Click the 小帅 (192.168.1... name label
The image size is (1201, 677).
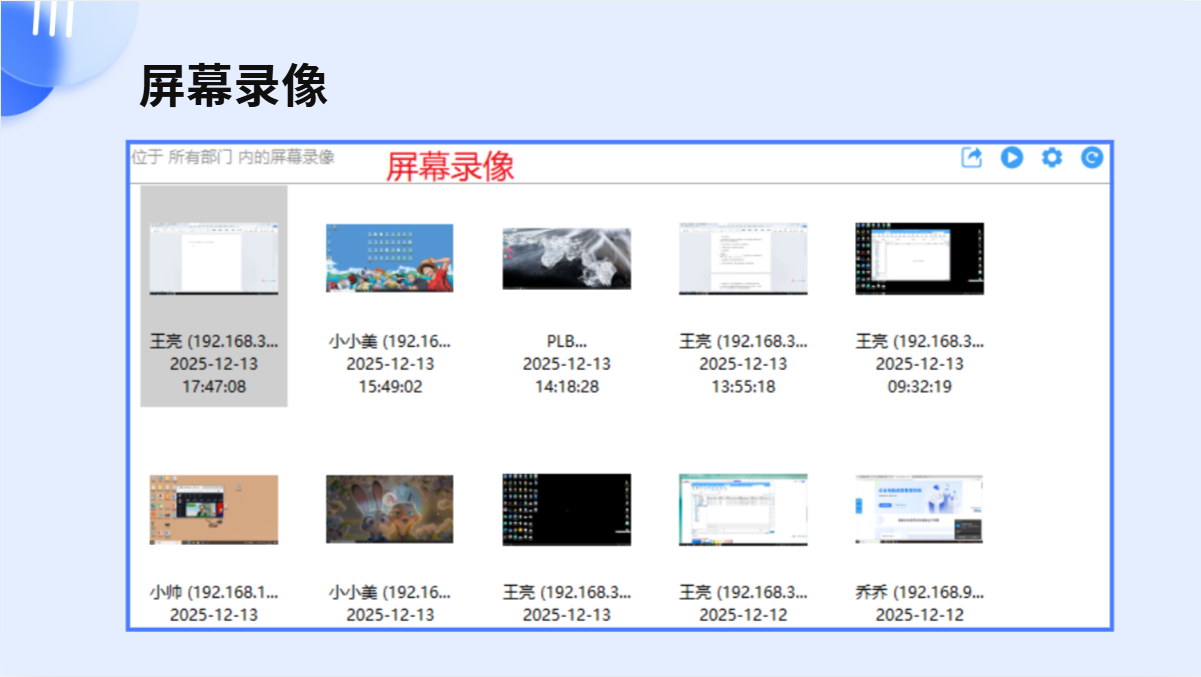(214, 592)
